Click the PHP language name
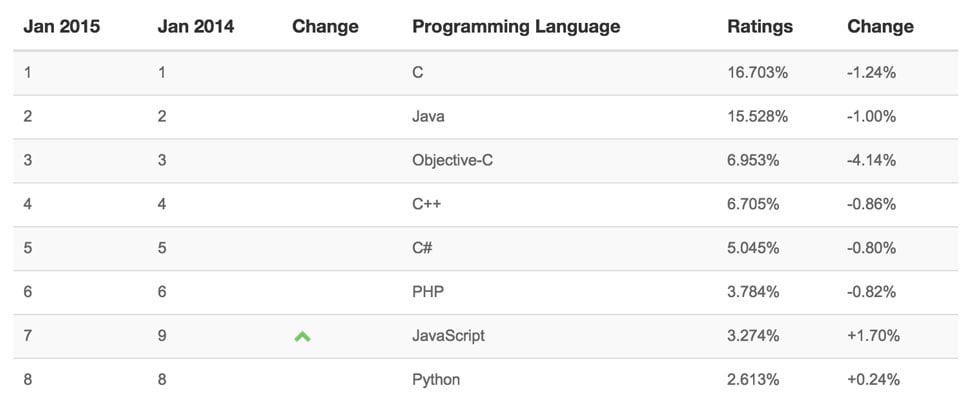 point(428,292)
